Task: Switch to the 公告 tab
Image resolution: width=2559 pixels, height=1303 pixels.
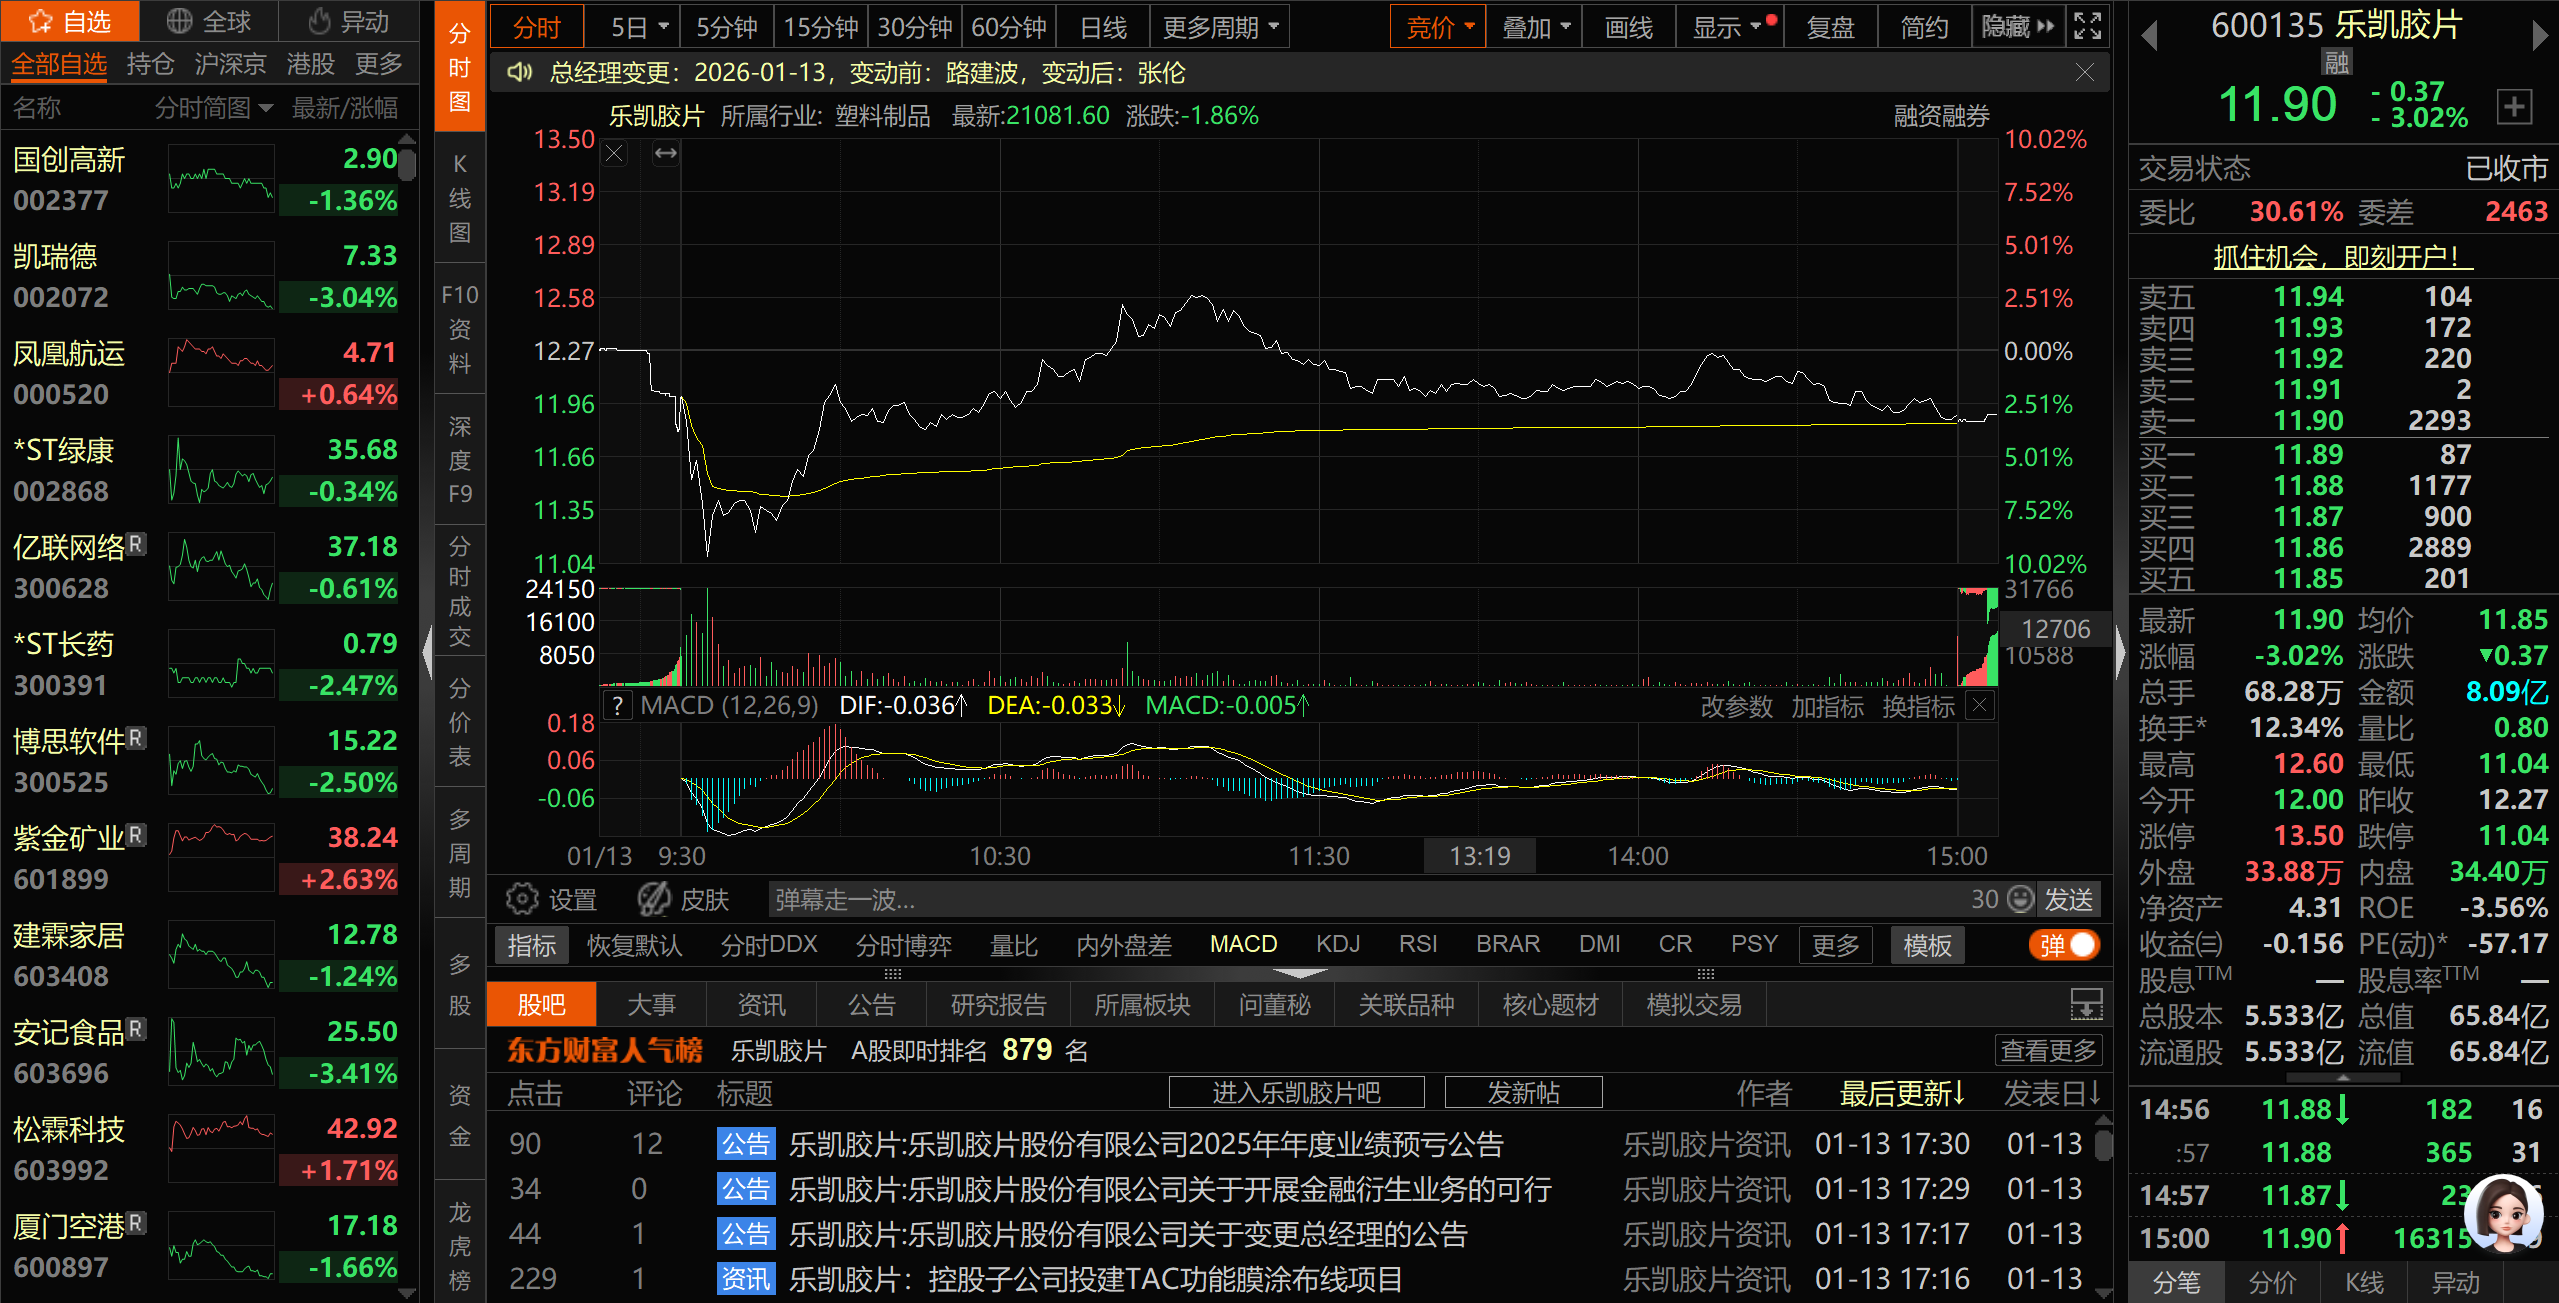Action: coord(871,1005)
